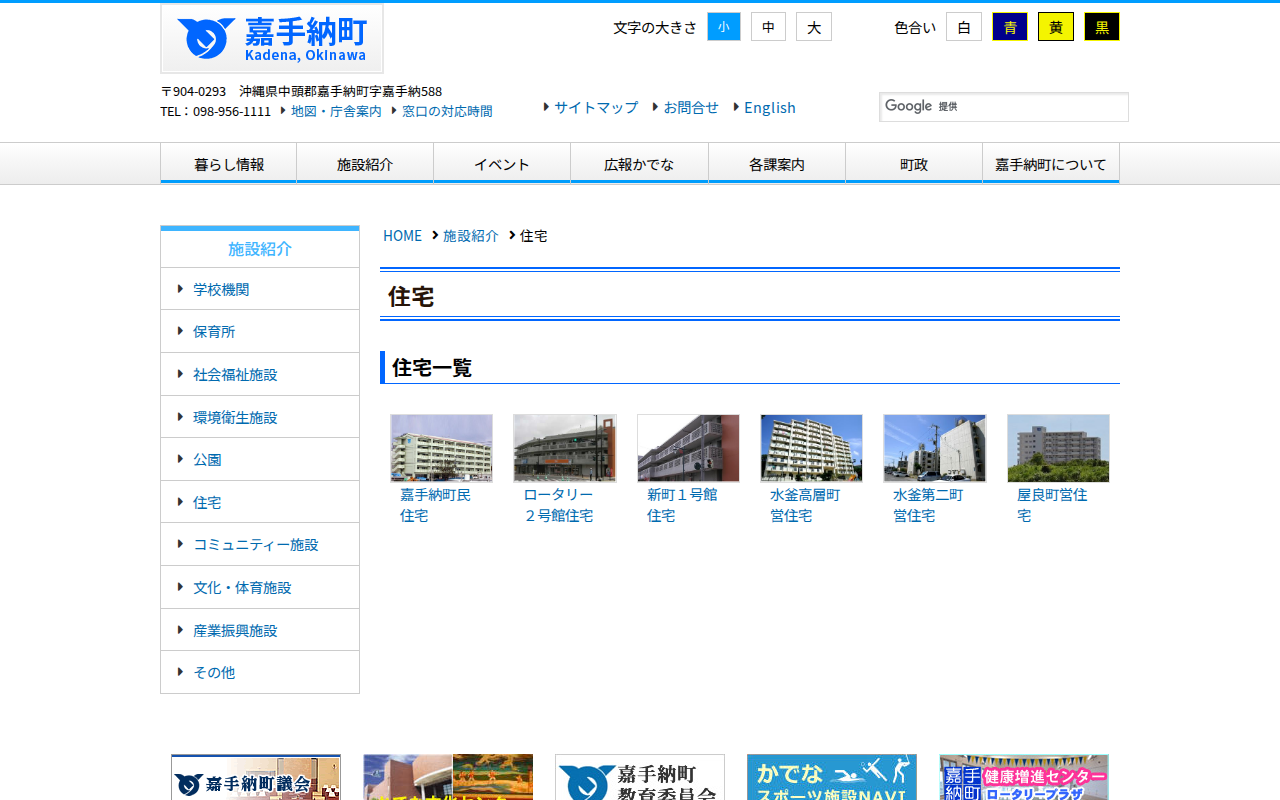
Task: Open the 健康増進センター ロータリープラザ banner
Action: tap(1023, 777)
